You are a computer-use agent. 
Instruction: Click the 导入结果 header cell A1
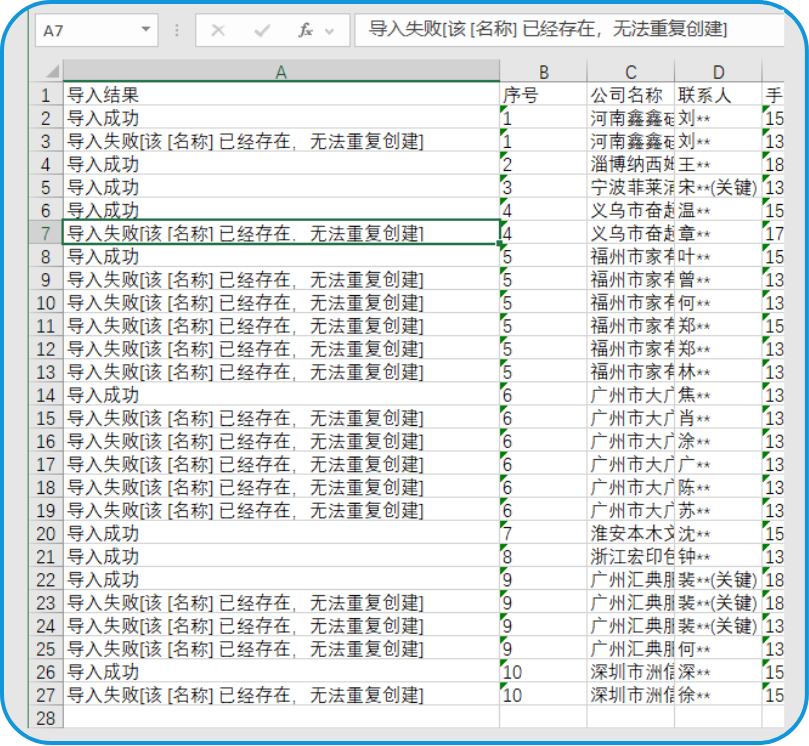281,96
